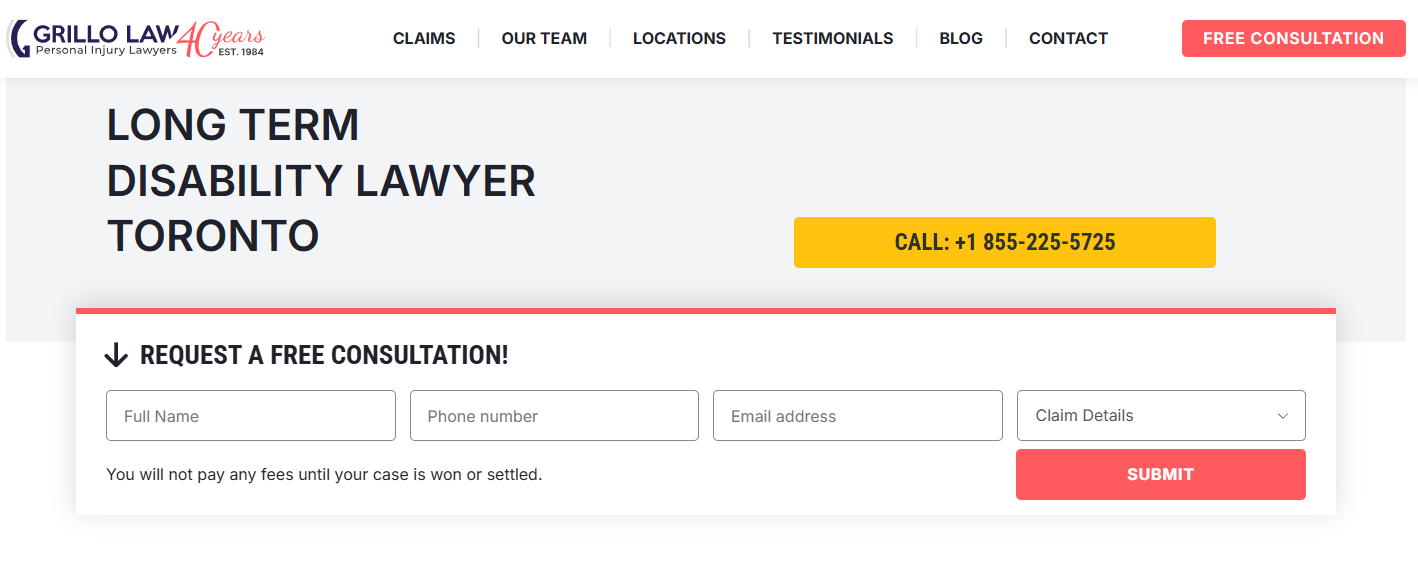The image size is (1418, 567).
Task: Open the Claims menu item
Action: pyautogui.click(x=424, y=38)
